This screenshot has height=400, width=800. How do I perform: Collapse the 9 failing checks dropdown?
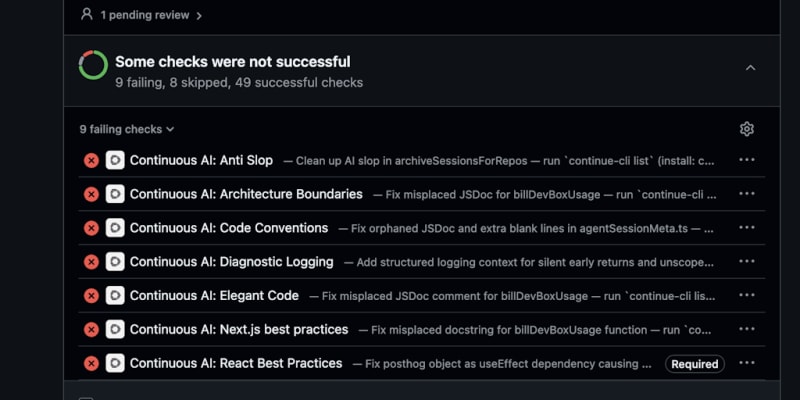pos(127,129)
